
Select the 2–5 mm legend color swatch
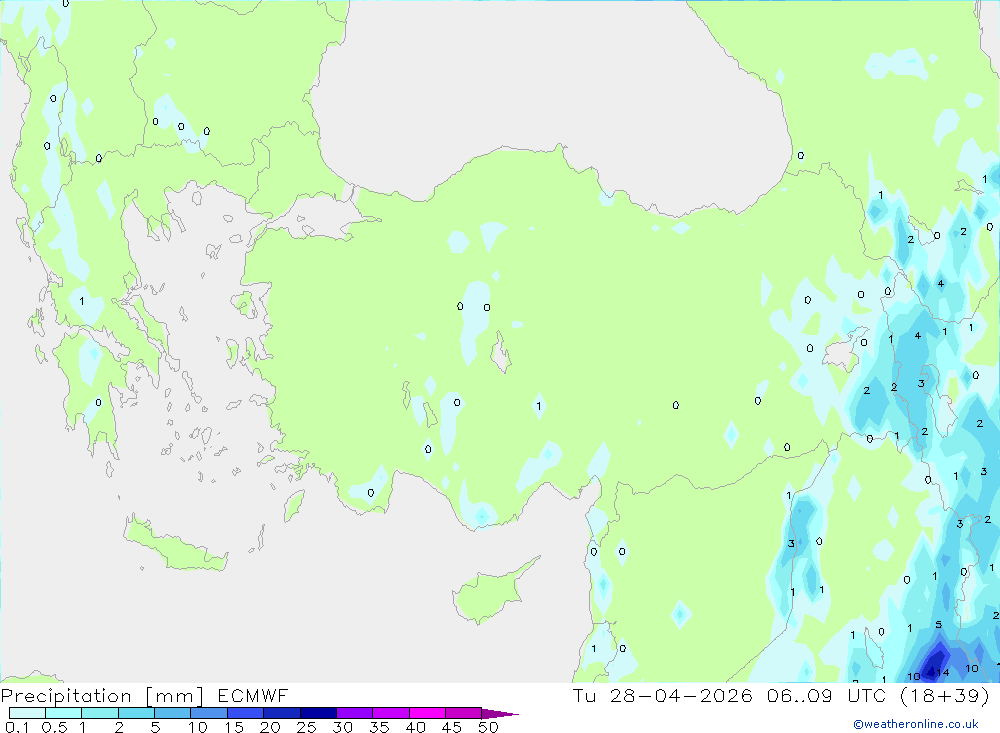point(136,713)
